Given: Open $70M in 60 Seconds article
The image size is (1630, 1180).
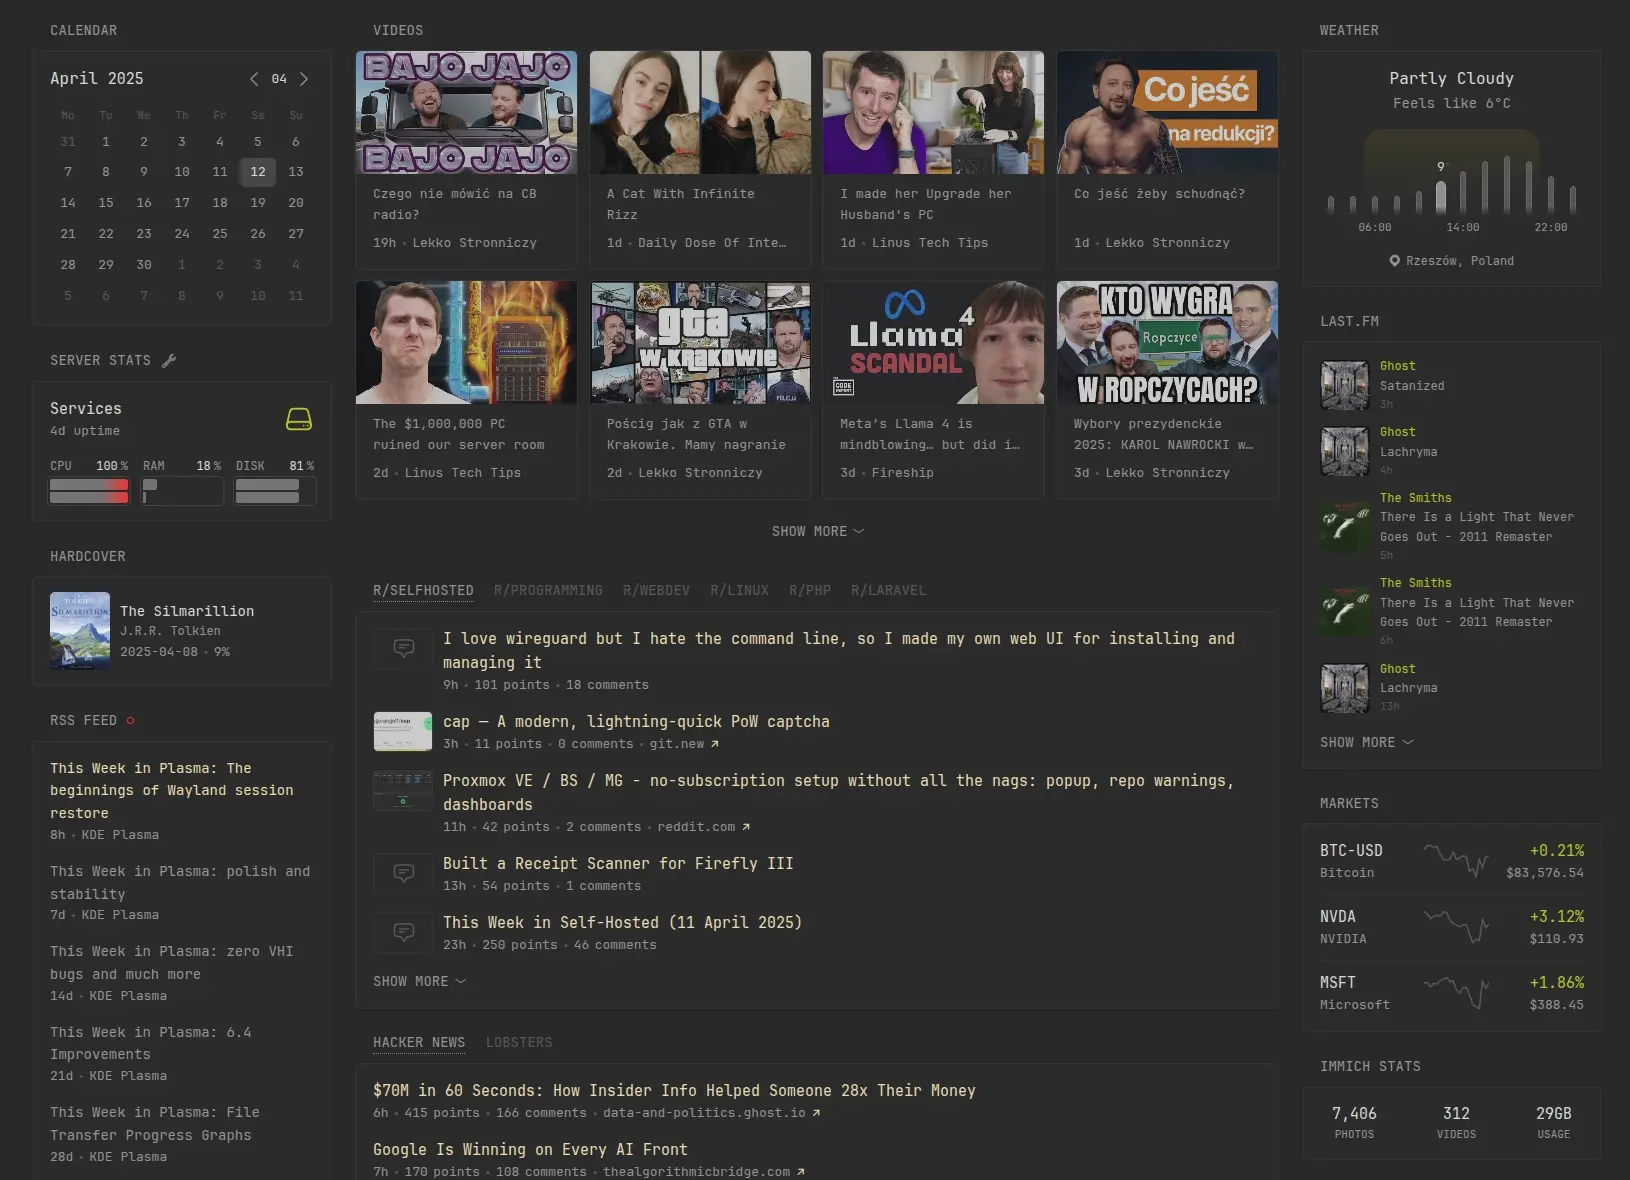Looking at the screenshot, I should (674, 1091).
